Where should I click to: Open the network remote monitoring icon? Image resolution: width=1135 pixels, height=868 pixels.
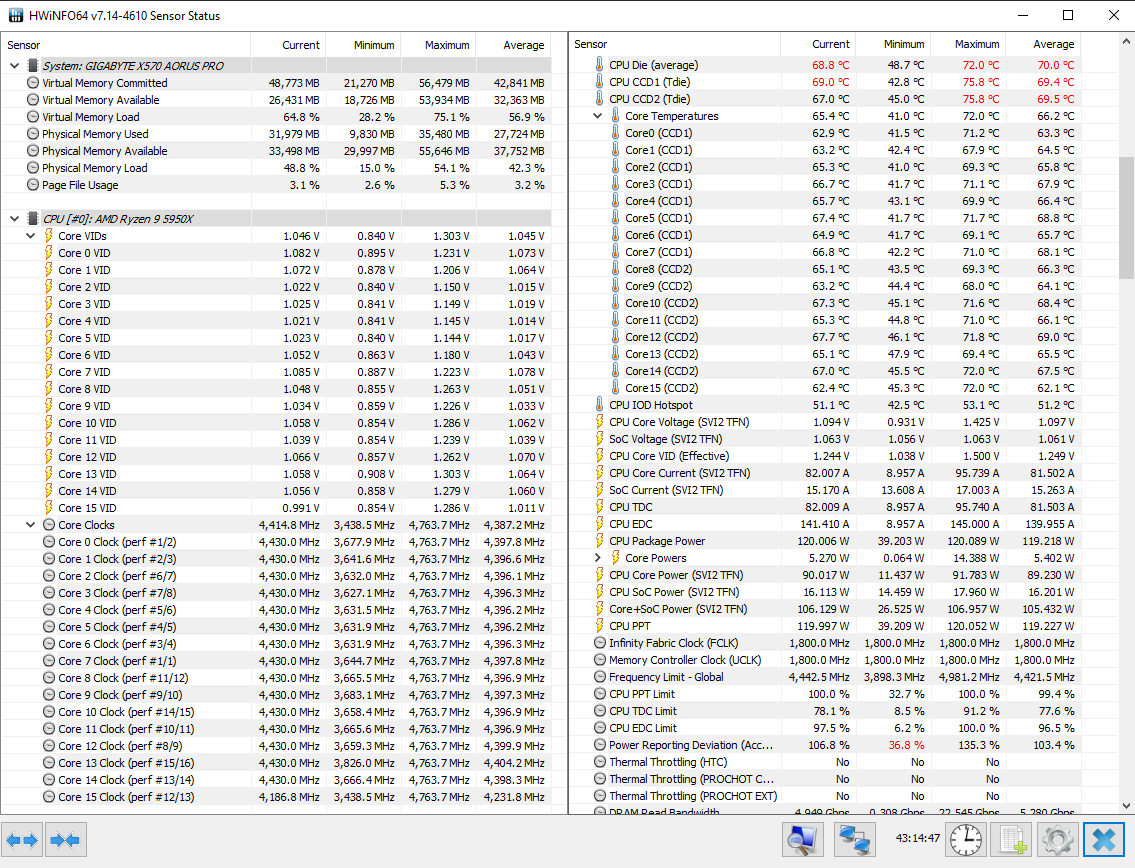[x=854, y=840]
